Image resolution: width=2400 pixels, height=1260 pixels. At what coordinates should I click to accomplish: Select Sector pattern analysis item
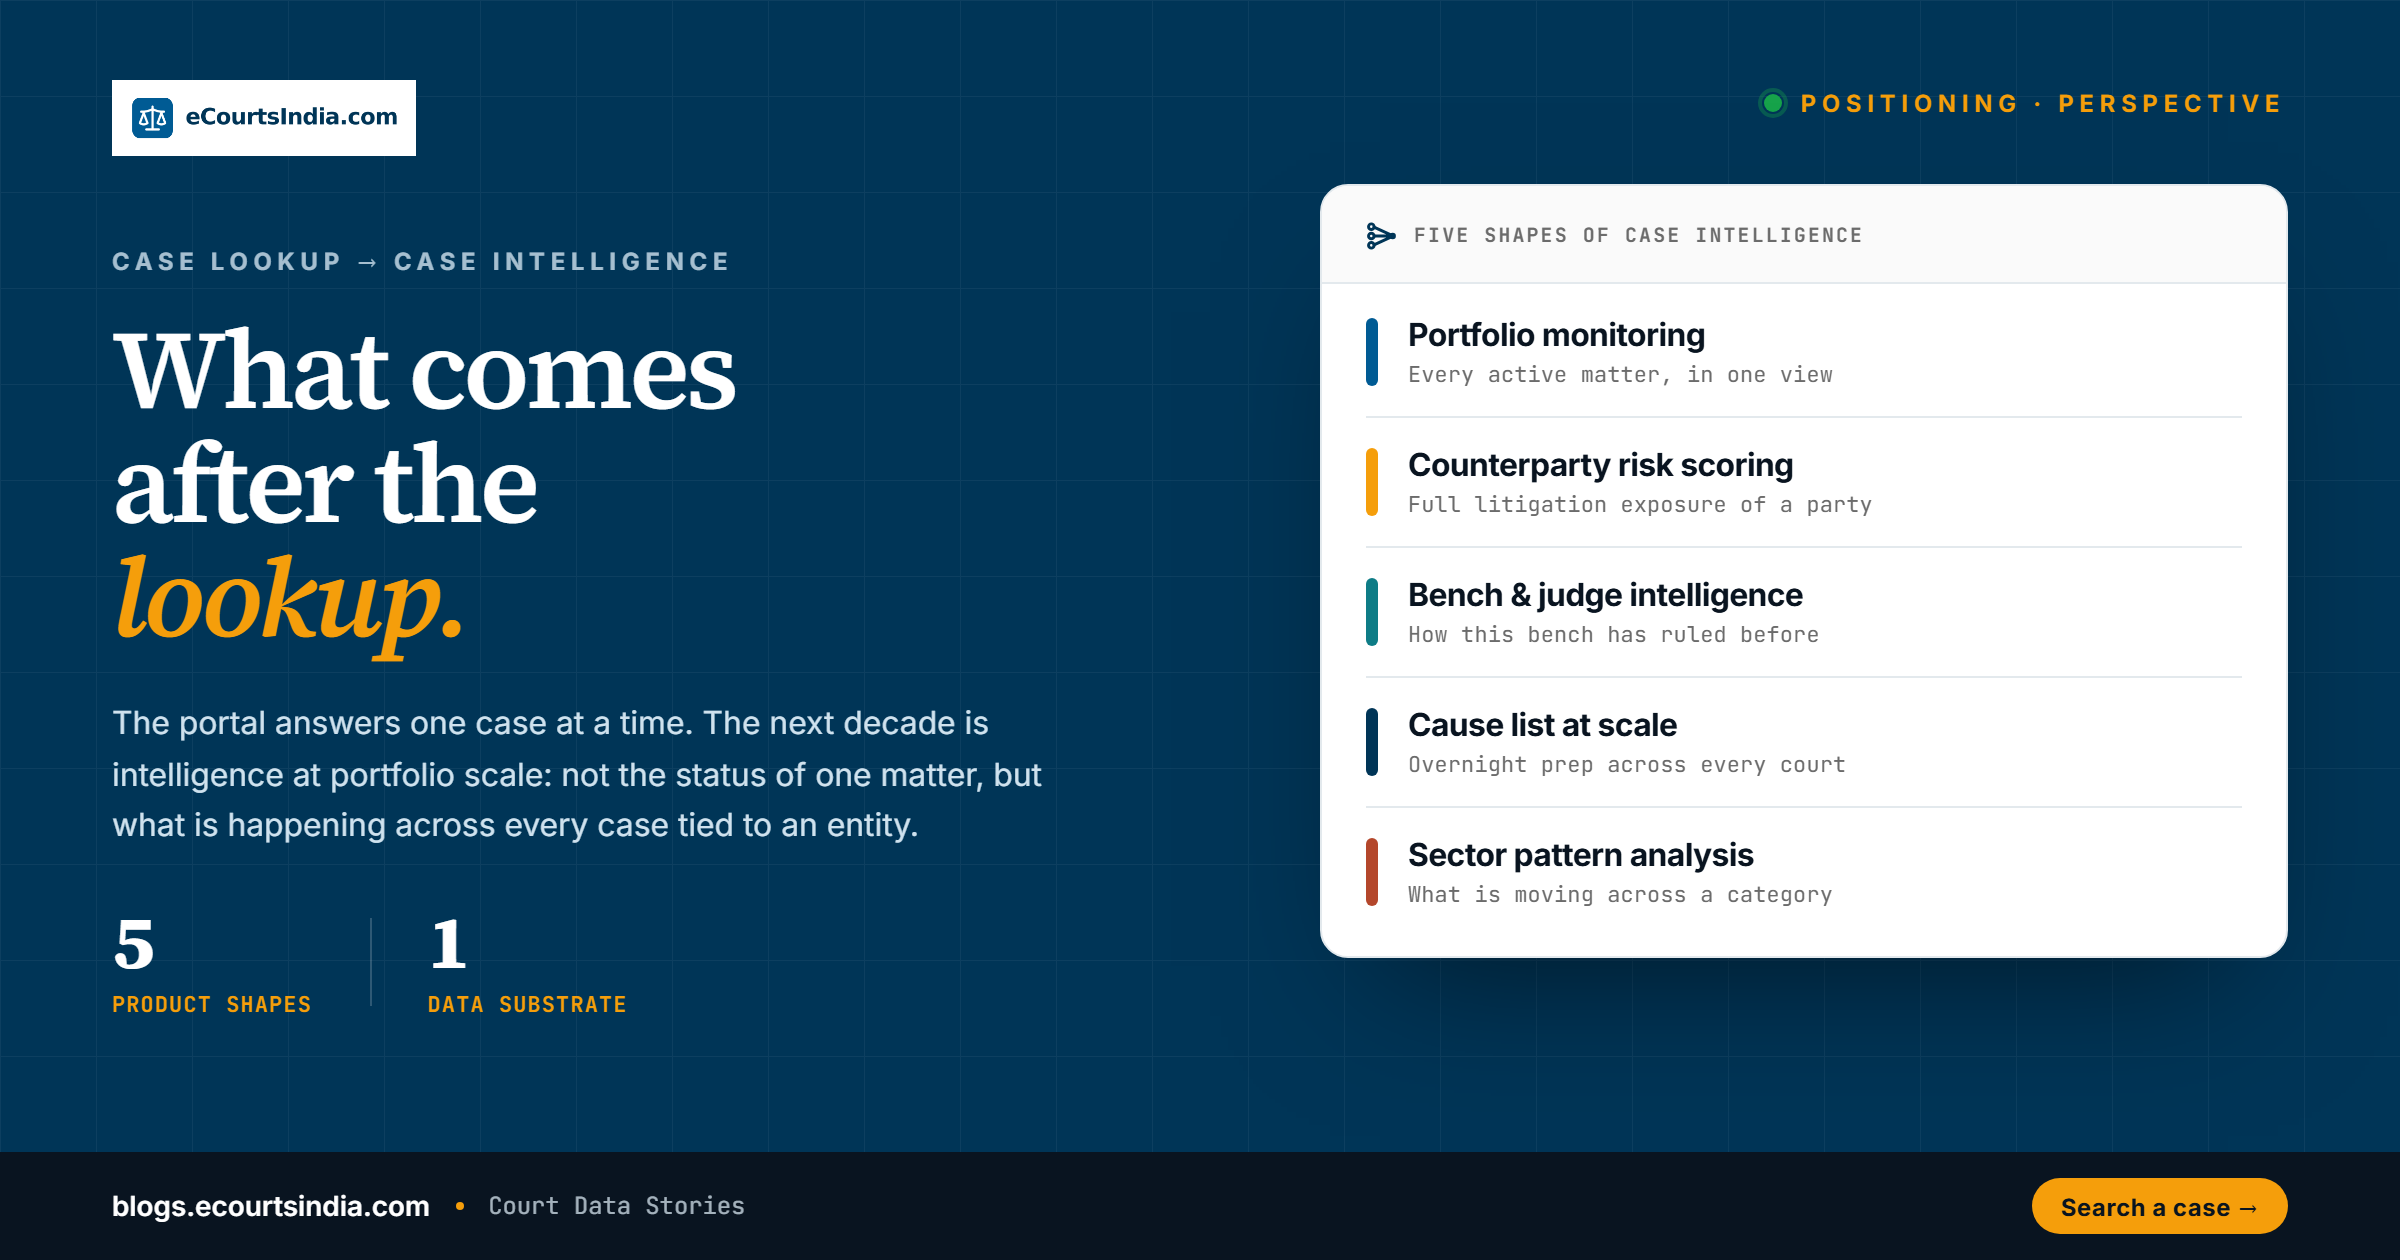(x=1803, y=872)
